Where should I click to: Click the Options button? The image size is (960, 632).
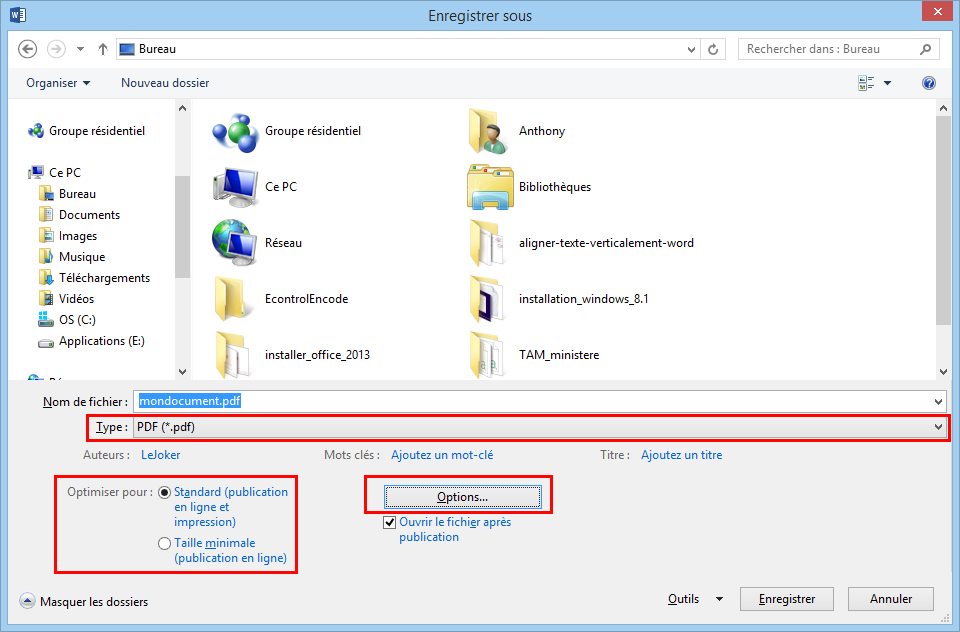click(461, 496)
